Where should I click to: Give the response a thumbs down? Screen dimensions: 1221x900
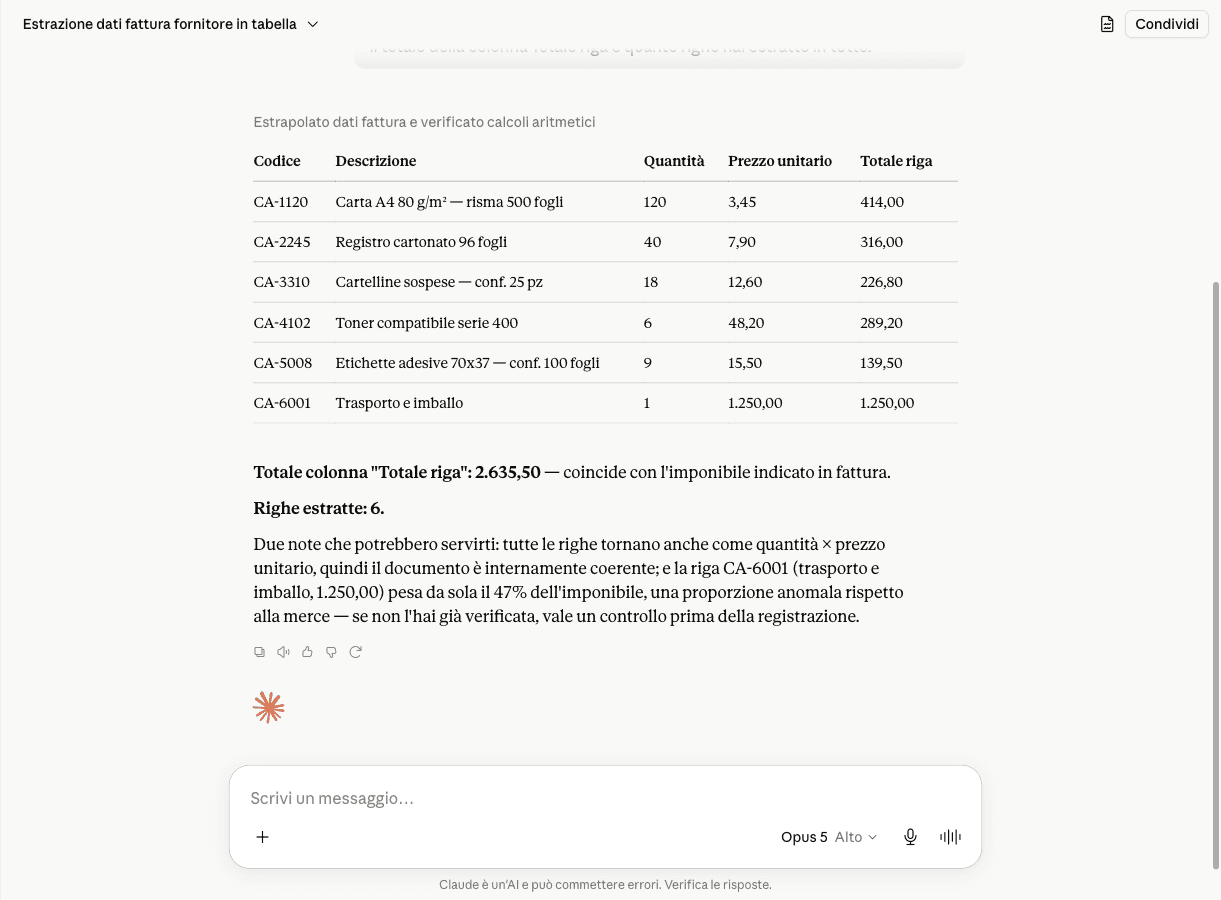pyautogui.click(x=331, y=652)
